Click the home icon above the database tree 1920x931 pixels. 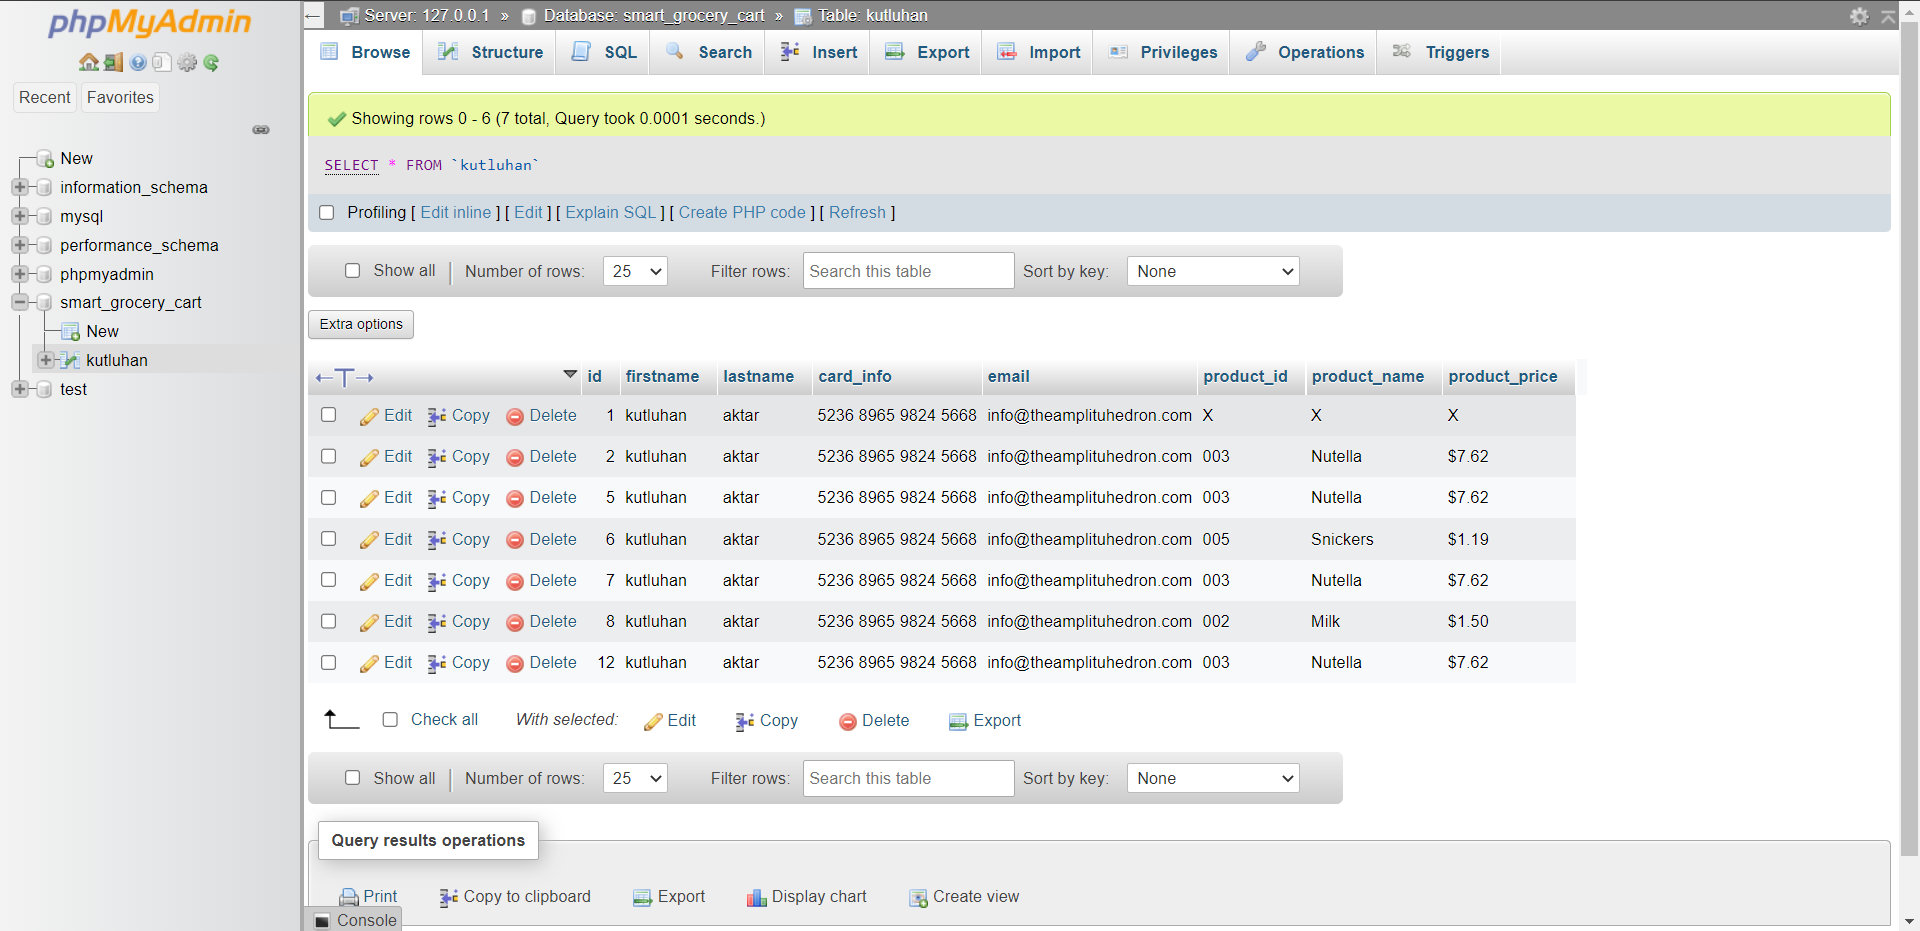pos(88,62)
